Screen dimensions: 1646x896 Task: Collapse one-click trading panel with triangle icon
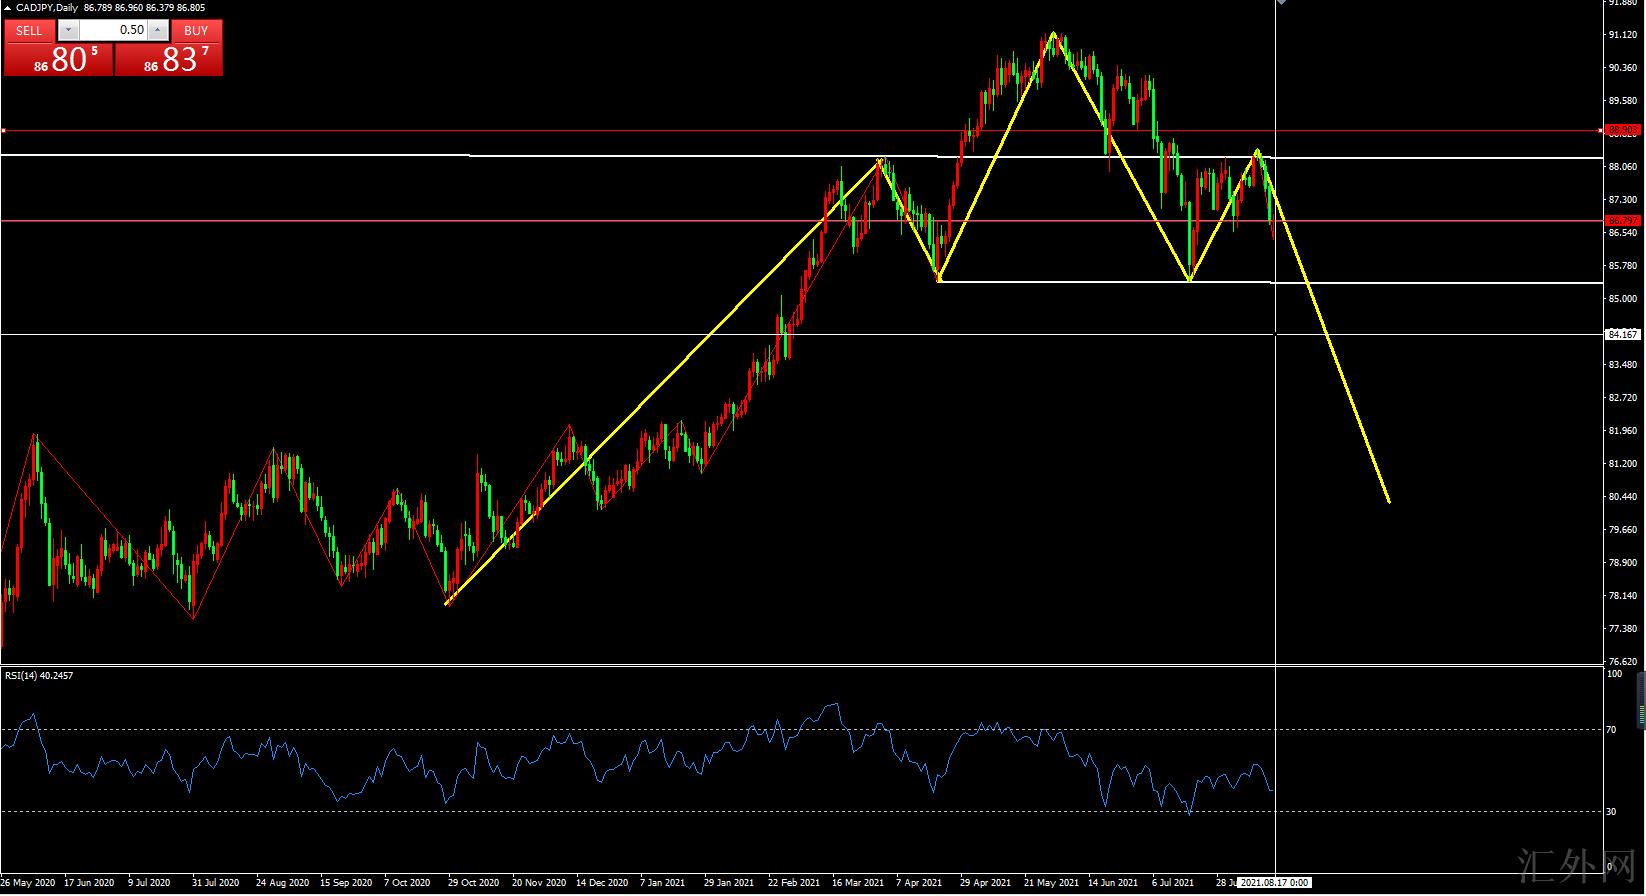[8, 8]
